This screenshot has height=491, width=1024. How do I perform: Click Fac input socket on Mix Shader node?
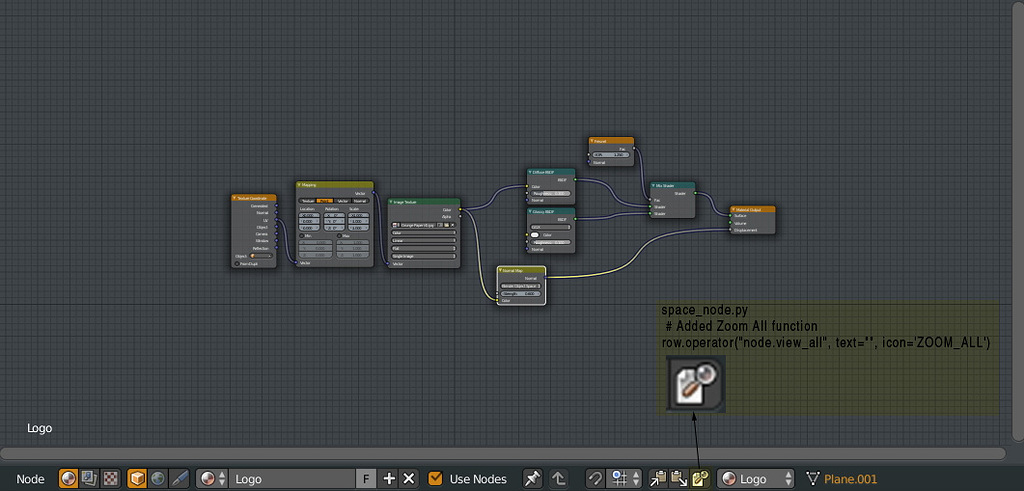tap(650, 200)
